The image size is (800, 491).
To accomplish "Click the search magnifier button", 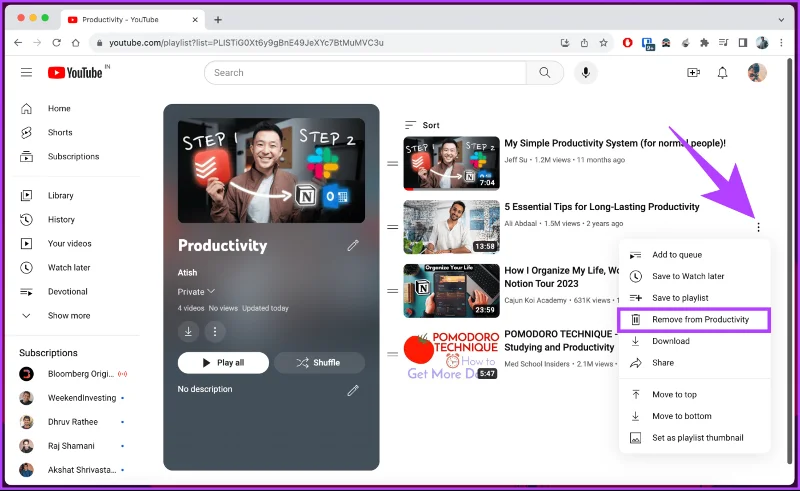I will coord(545,72).
